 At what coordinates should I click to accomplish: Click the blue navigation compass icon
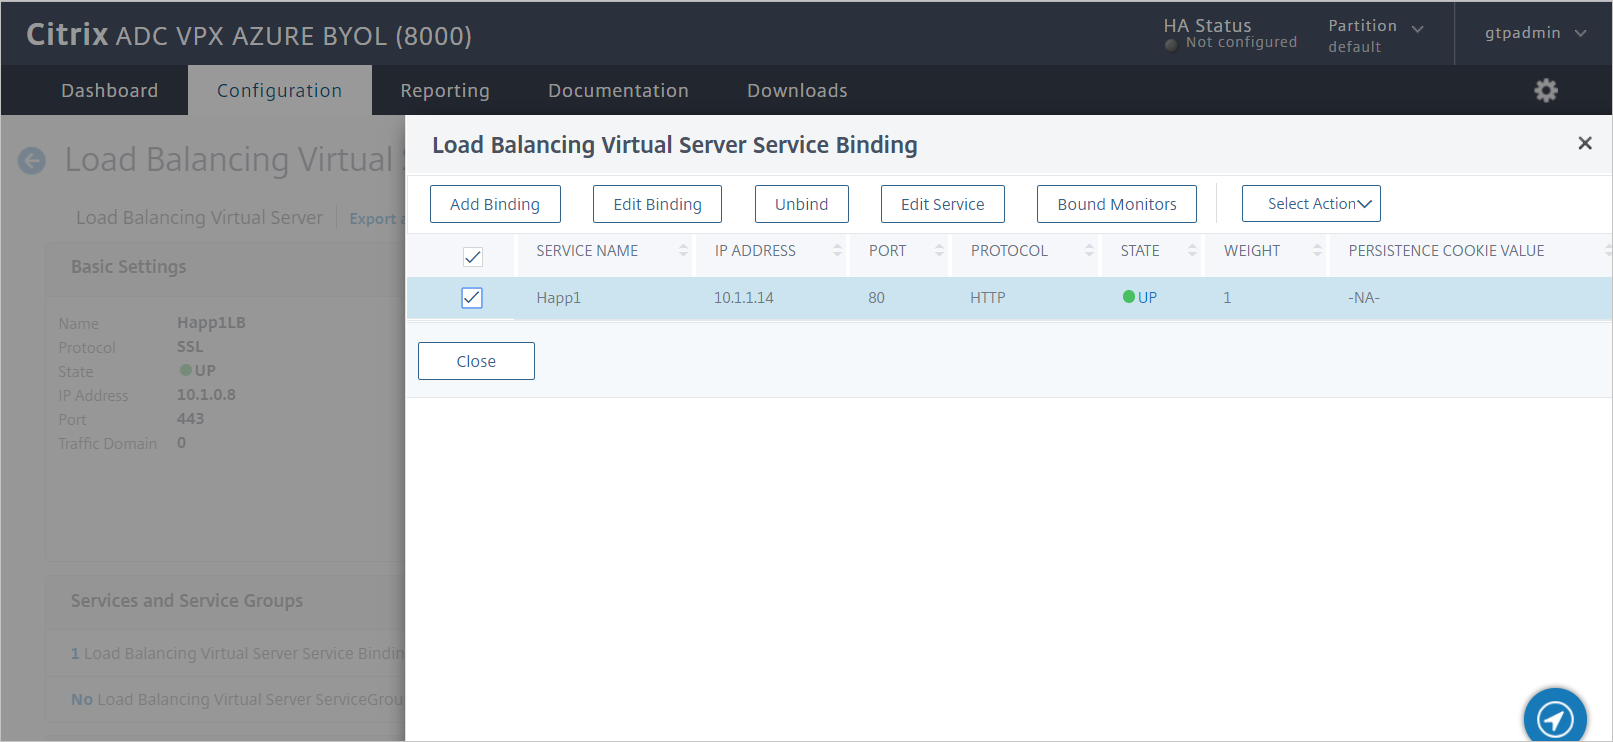(1555, 717)
